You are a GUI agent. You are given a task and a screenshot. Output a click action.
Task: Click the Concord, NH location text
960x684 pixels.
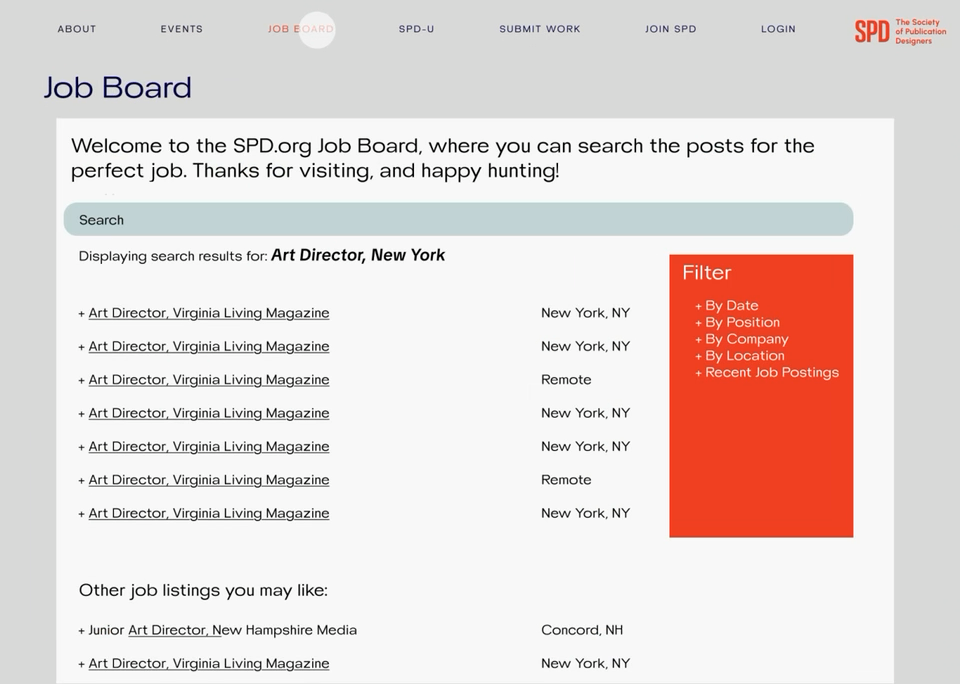pyautogui.click(x=582, y=630)
